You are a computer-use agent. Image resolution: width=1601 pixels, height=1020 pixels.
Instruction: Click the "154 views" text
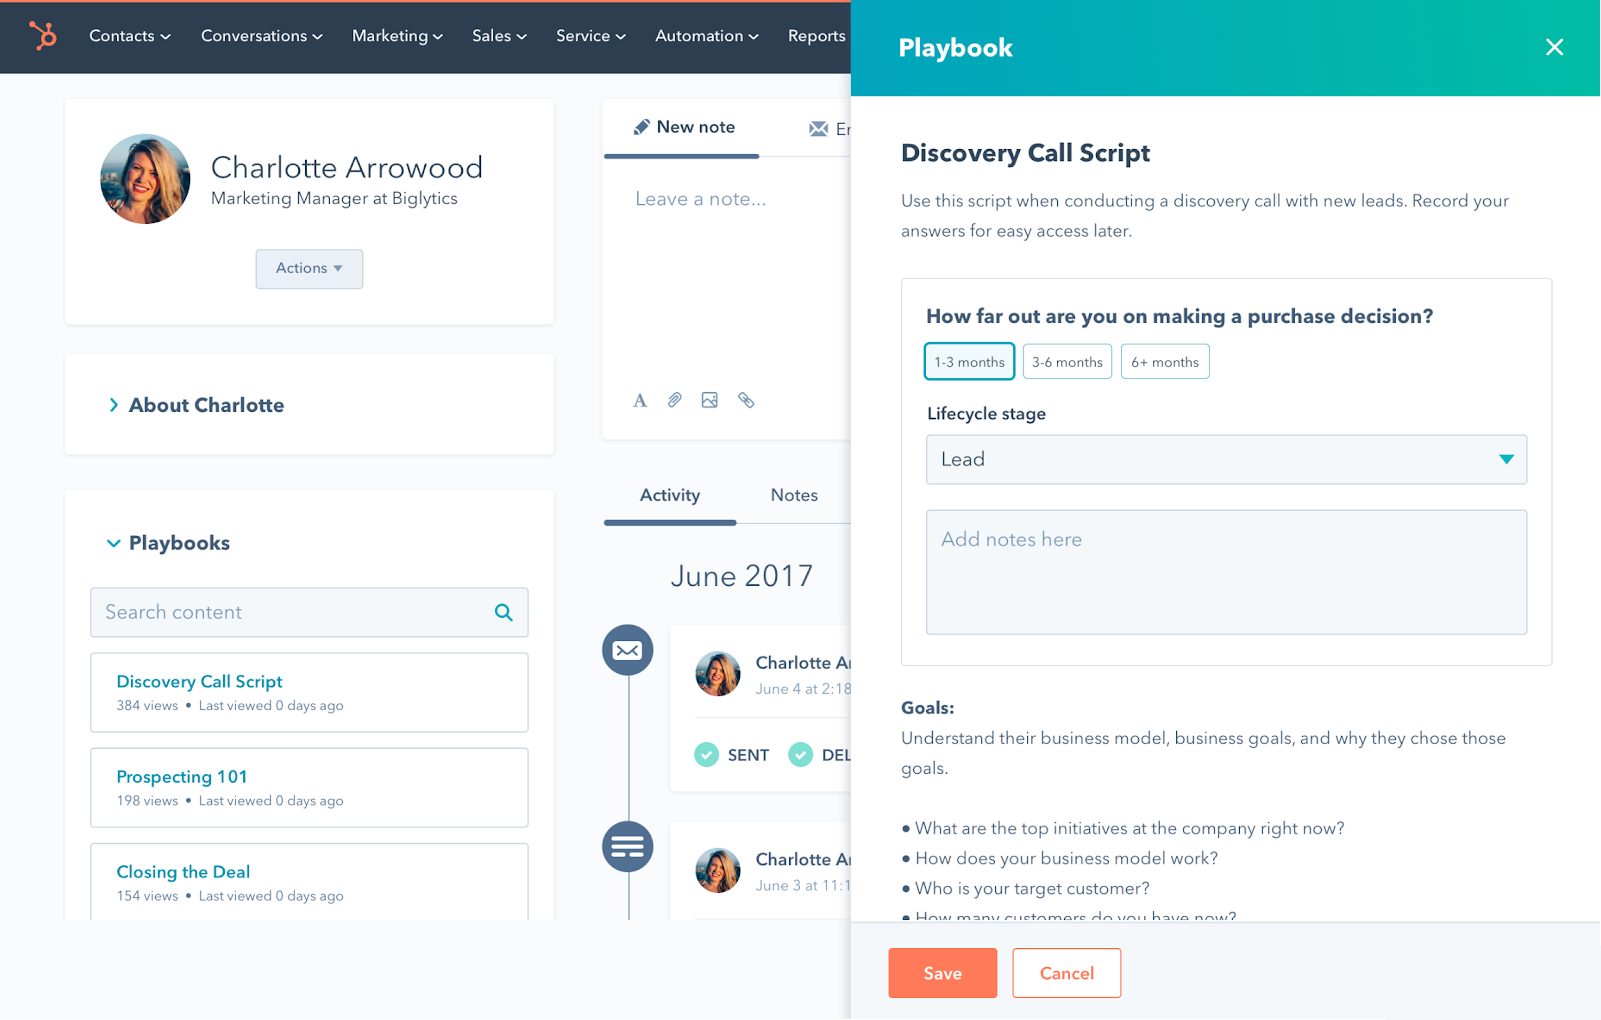click(147, 896)
